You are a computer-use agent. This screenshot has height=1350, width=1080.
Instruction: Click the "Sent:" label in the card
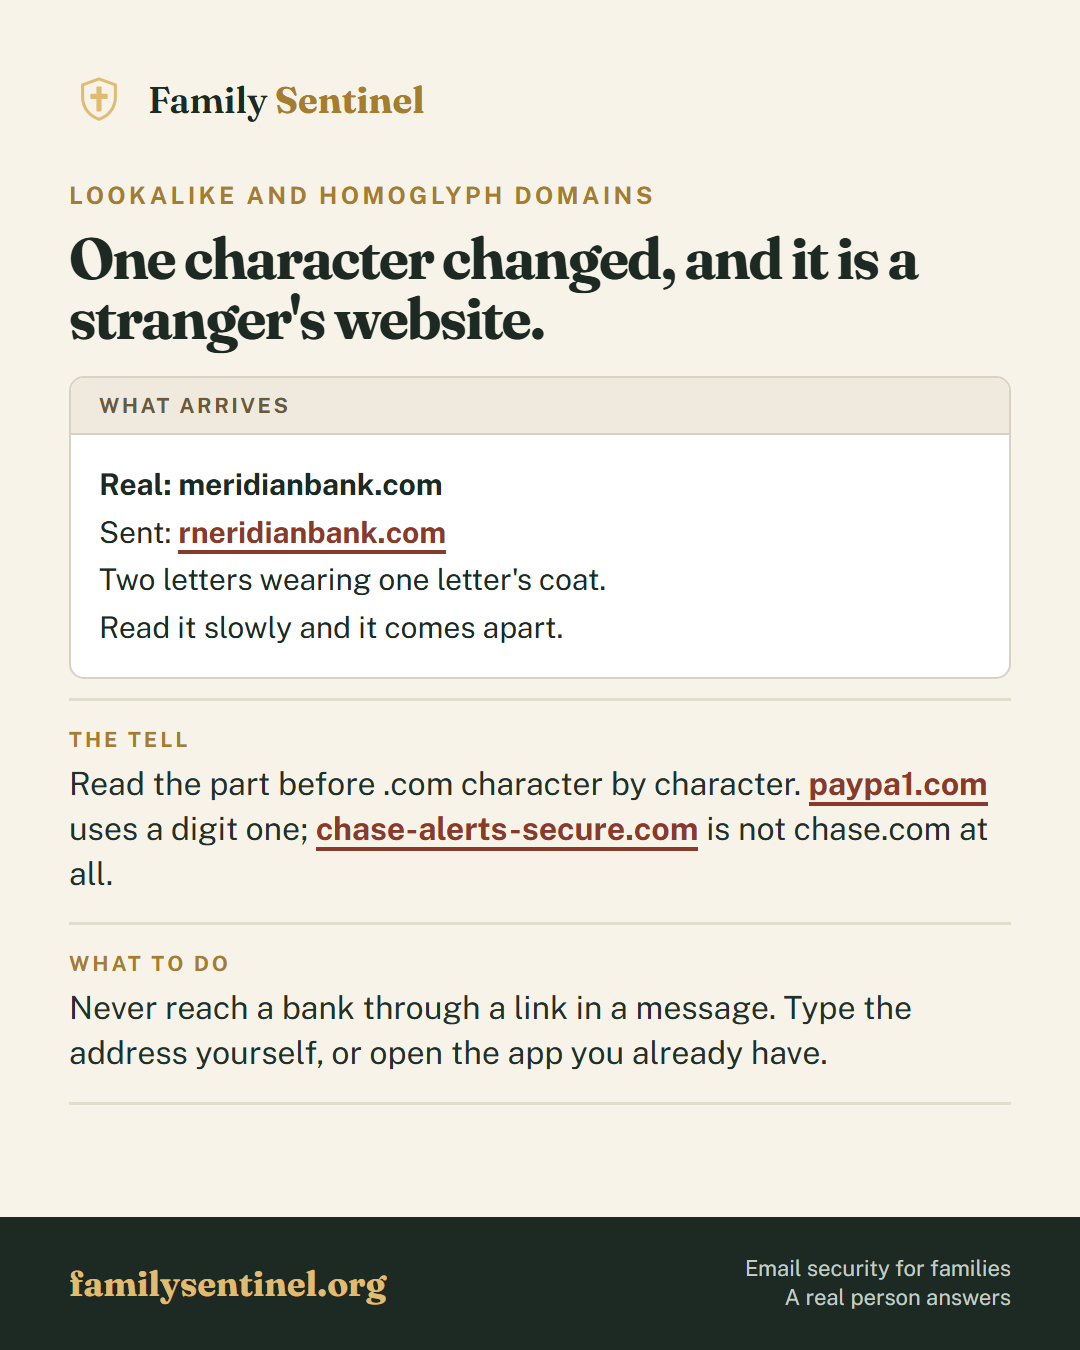136,533
